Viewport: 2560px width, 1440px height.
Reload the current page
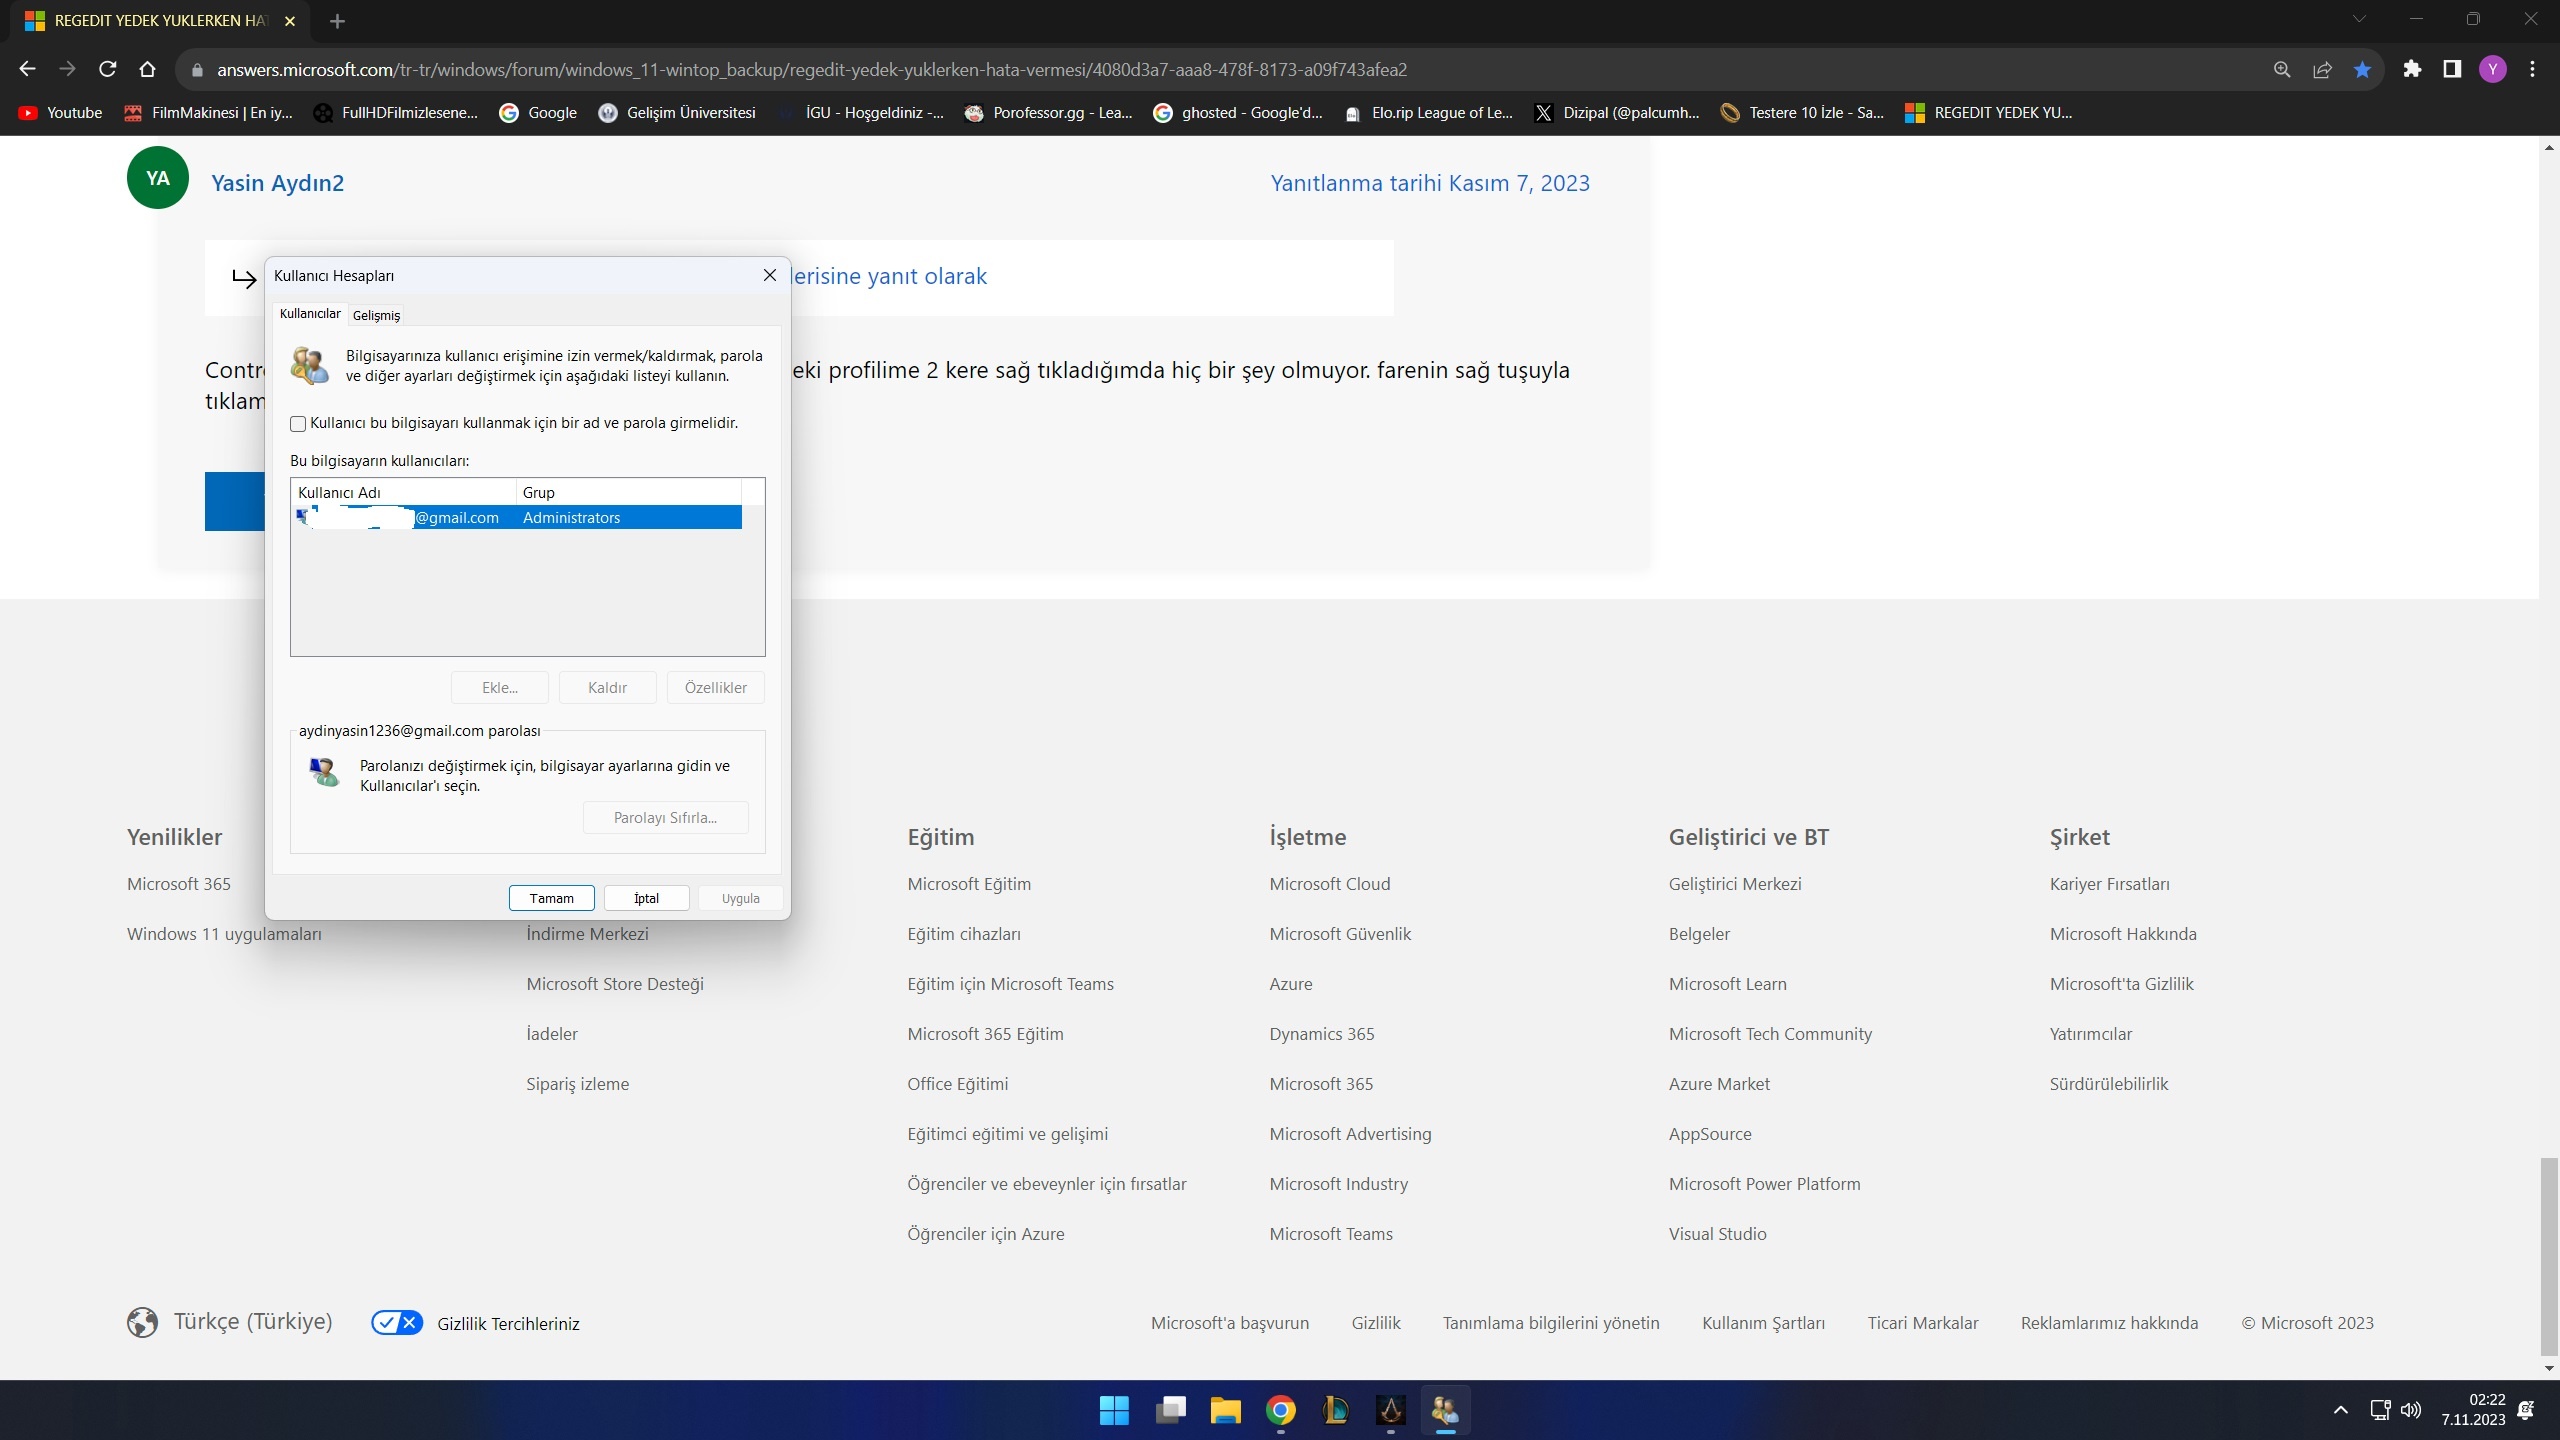108,69
